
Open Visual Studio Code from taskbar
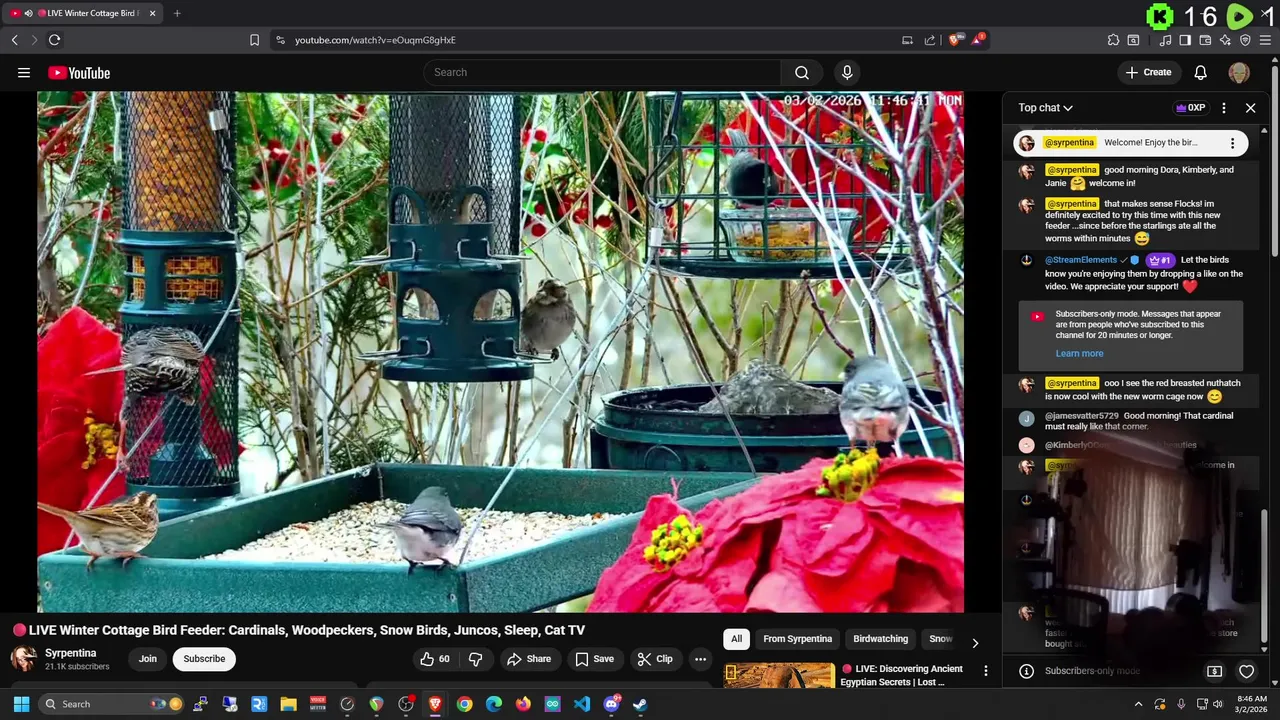pyautogui.click(x=582, y=704)
